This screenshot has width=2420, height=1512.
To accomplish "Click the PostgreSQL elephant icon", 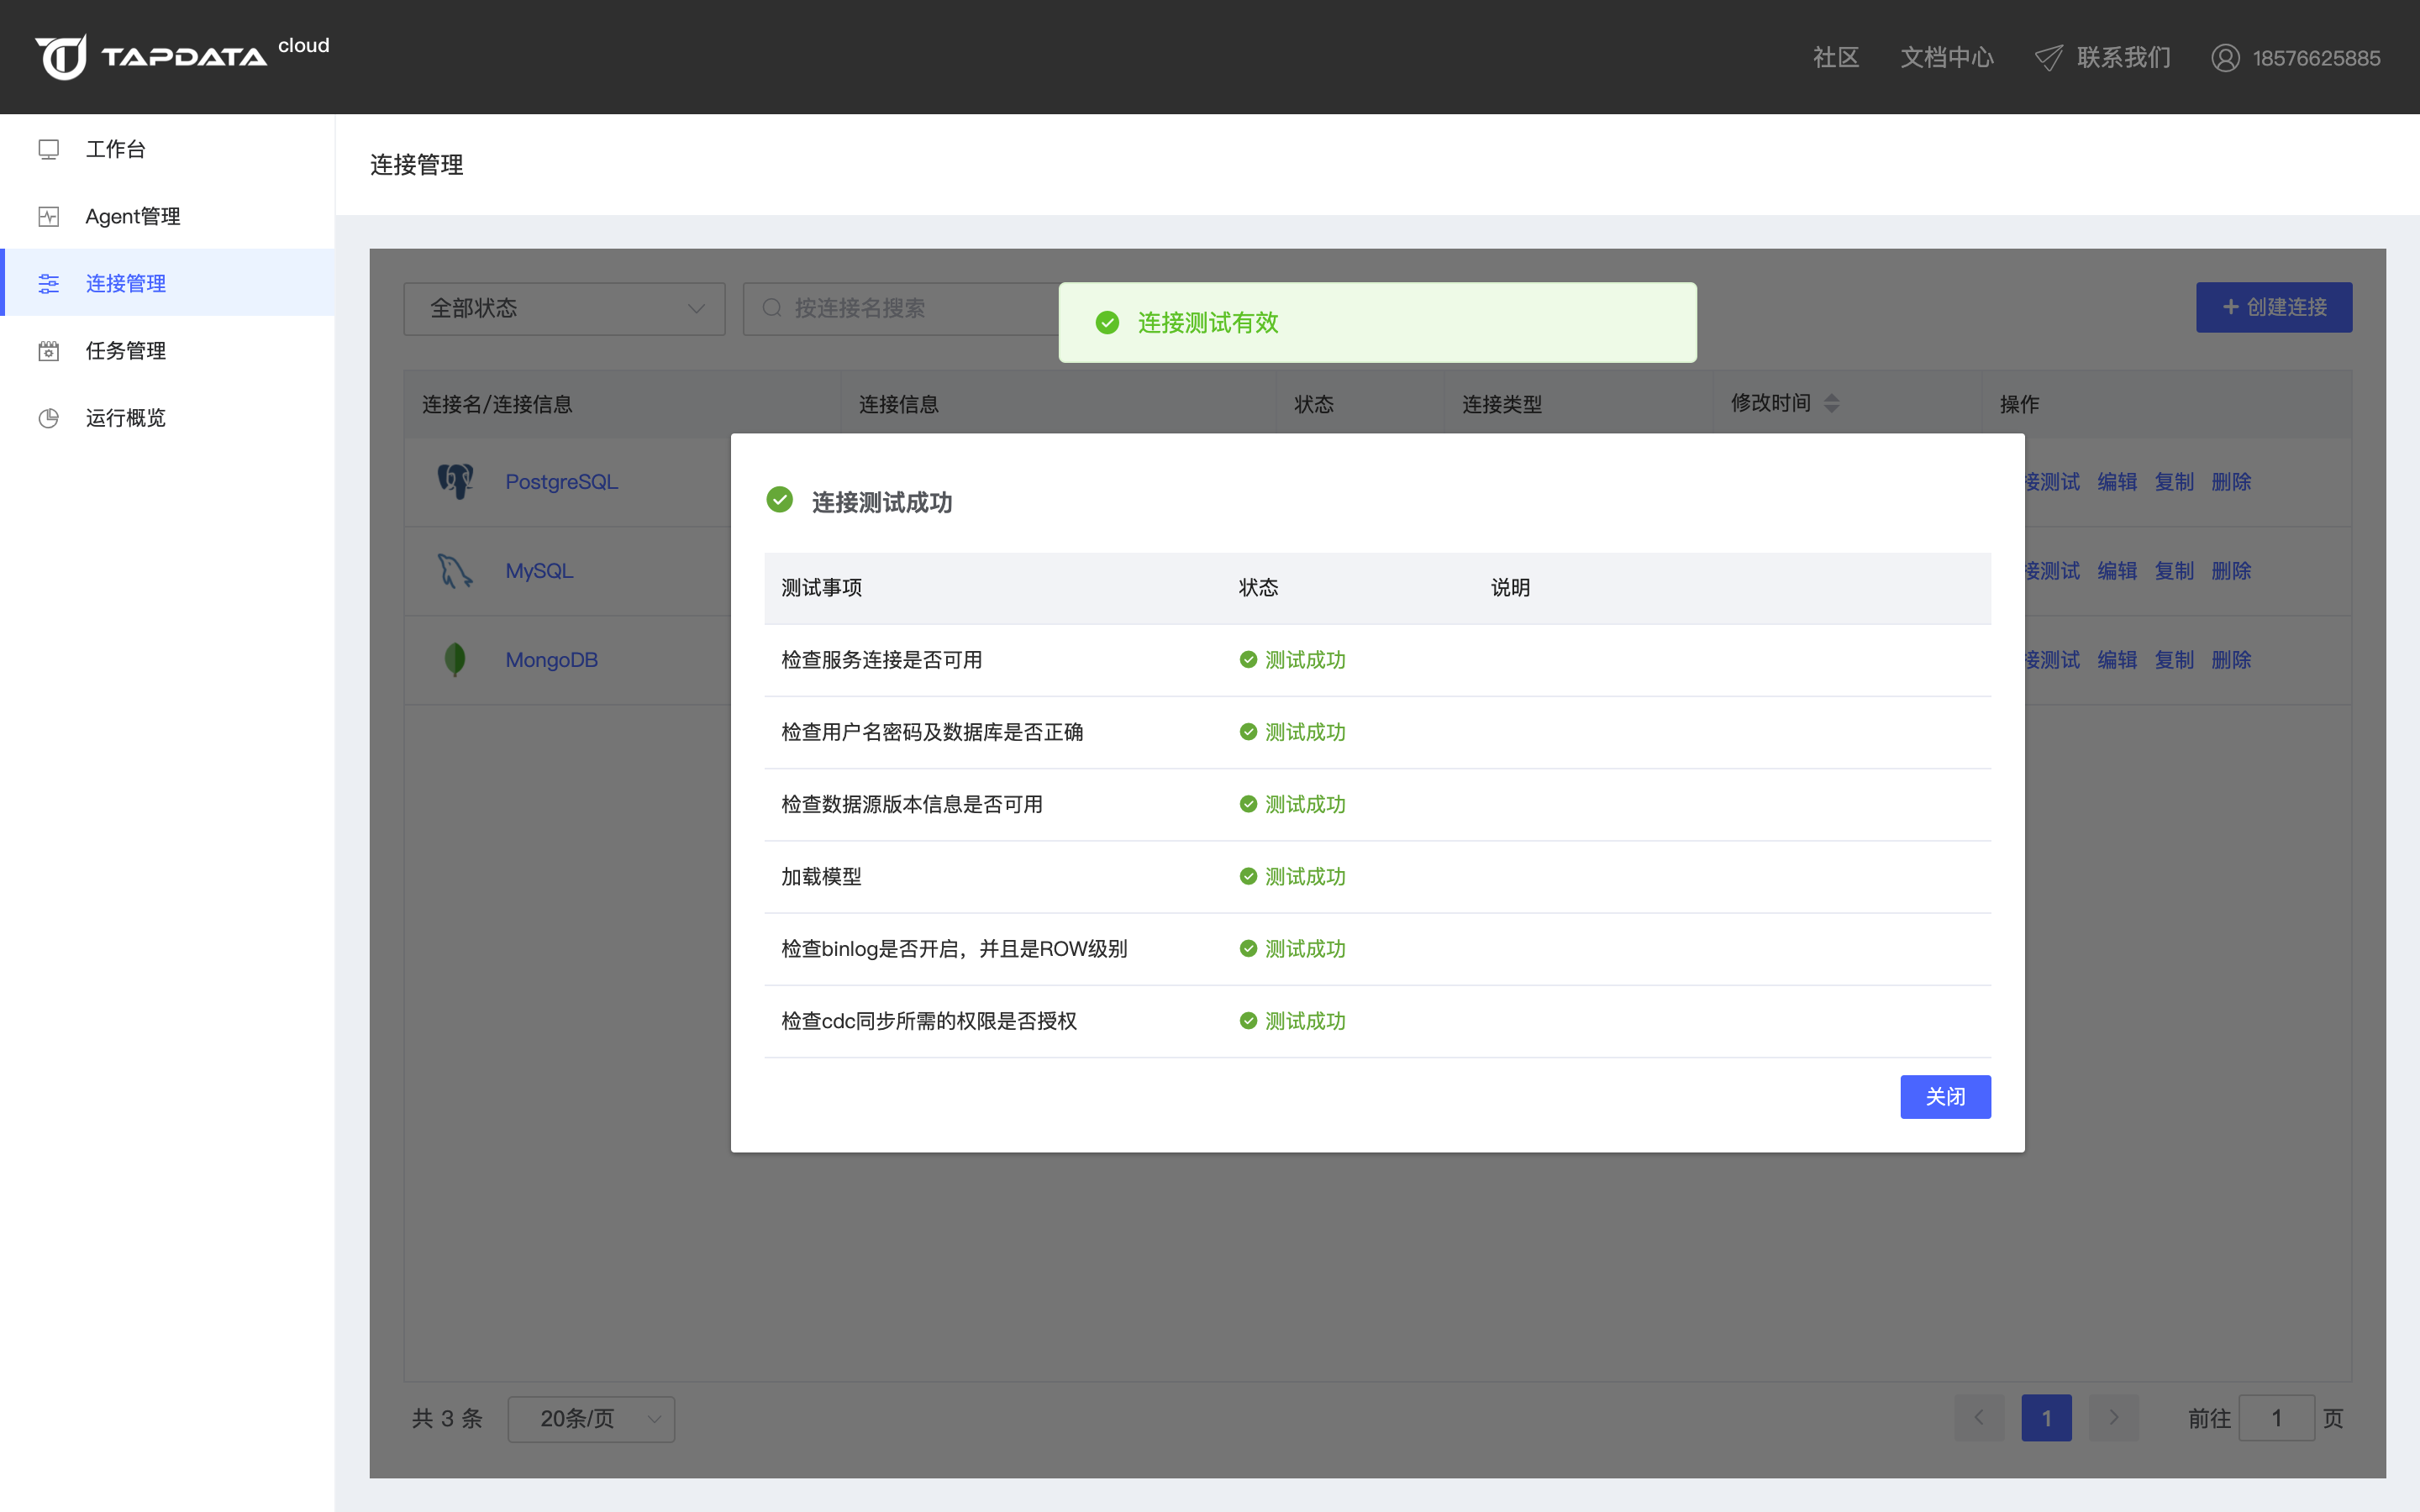I will 455,481.
